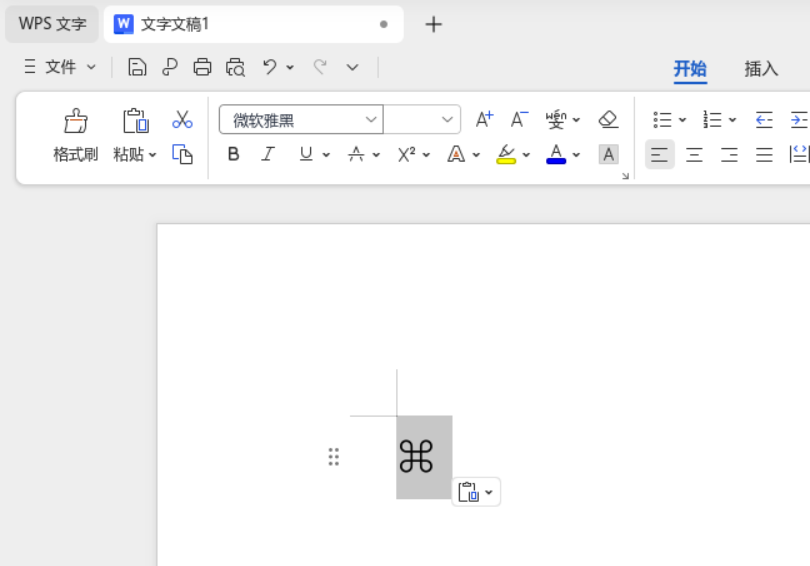This screenshot has width=810, height=566.
Task: Switch to the 插入 ribbon tab
Action: point(761,69)
